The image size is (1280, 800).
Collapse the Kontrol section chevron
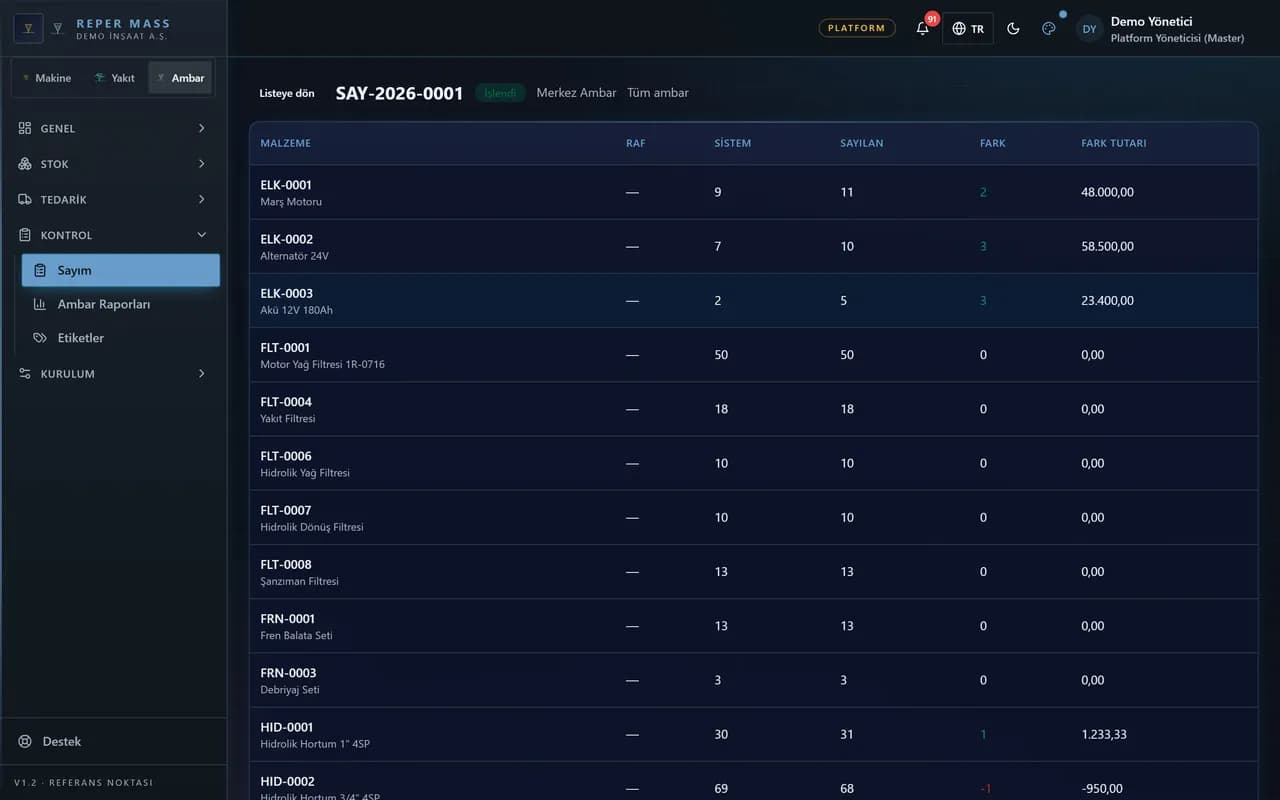[x=202, y=235]
